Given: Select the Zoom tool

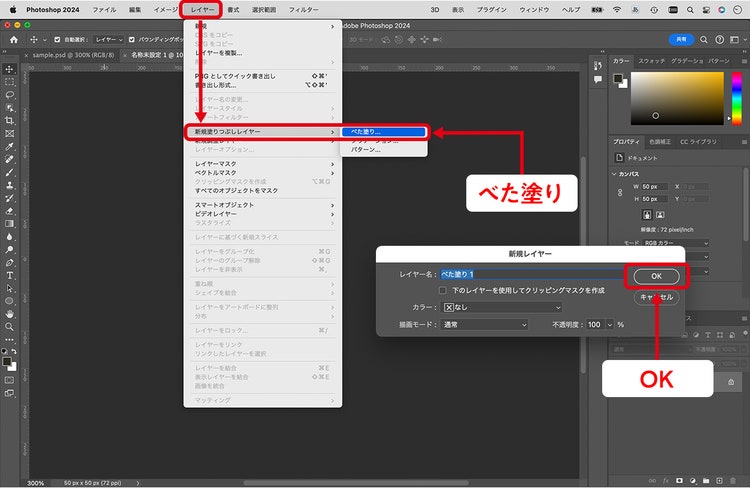Looking at the screenshot, I should pos(9,327).
